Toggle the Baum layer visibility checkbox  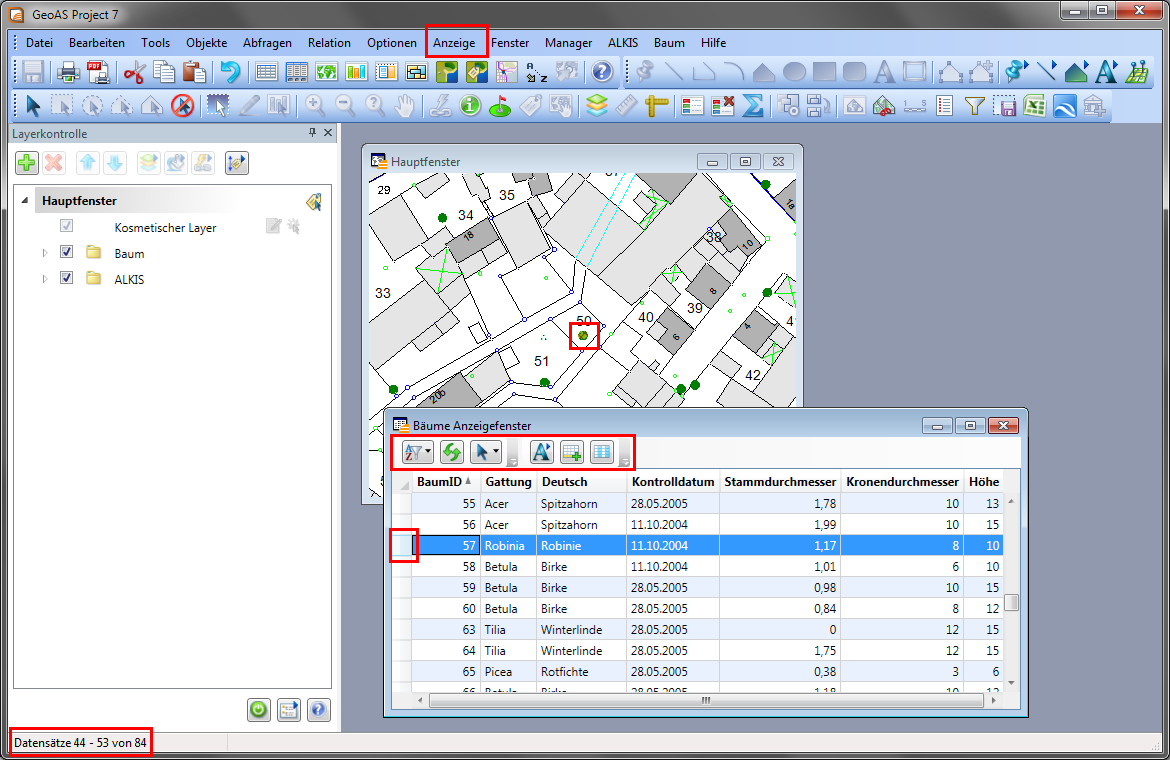[x=66, y=252]
